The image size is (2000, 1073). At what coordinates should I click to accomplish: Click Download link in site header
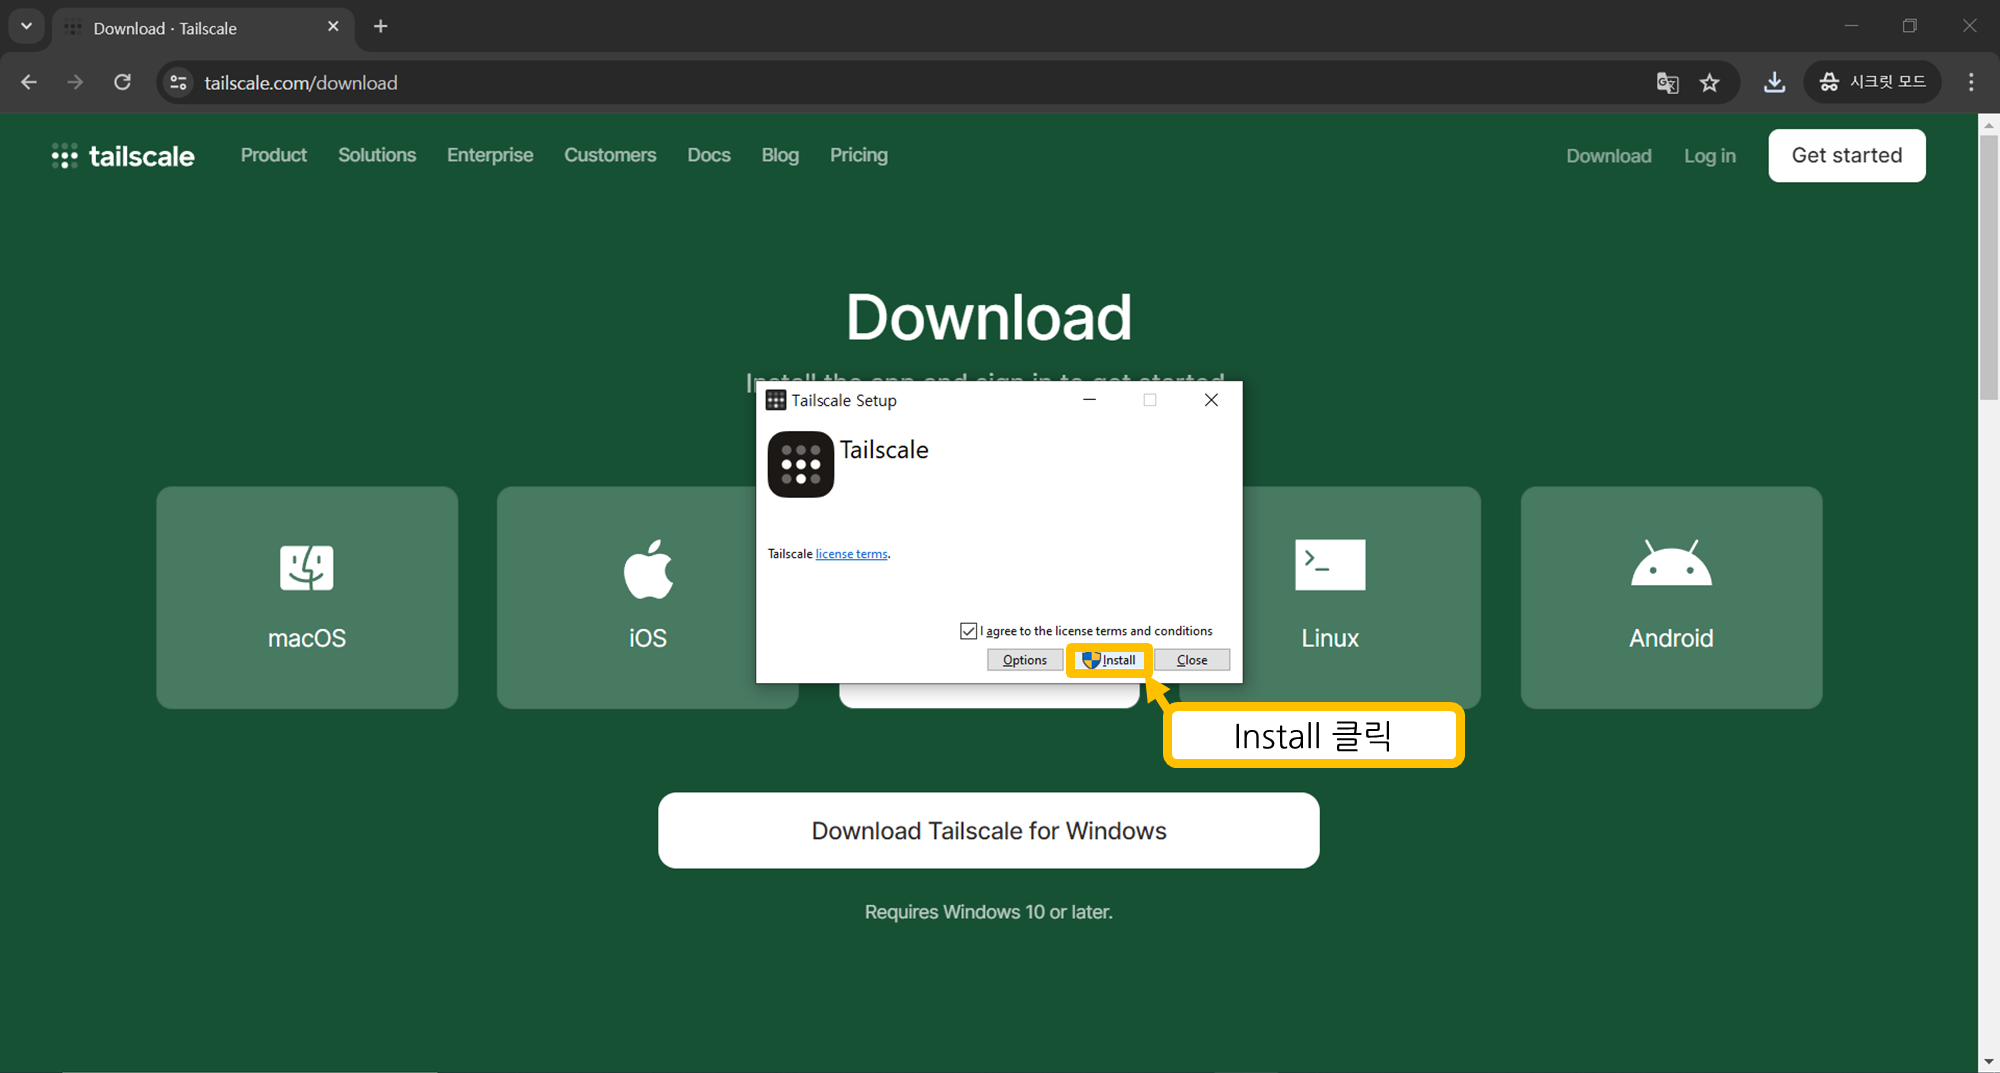(x=1609, y=156)
